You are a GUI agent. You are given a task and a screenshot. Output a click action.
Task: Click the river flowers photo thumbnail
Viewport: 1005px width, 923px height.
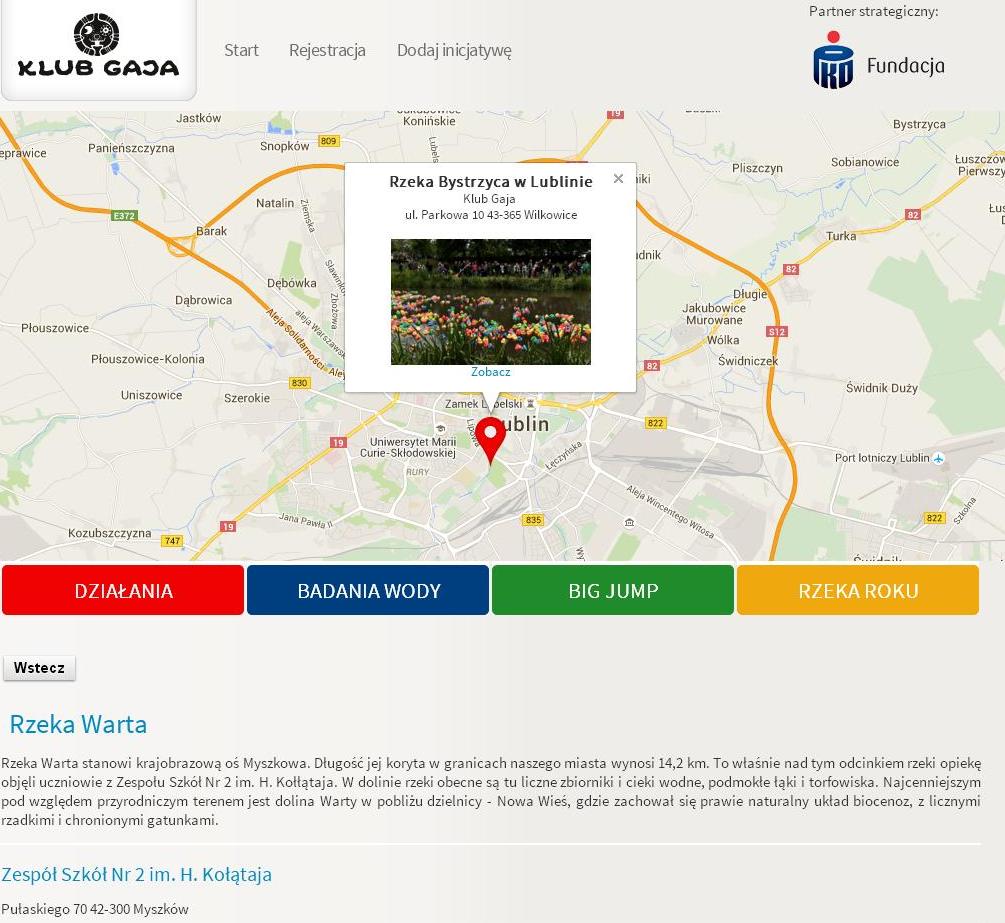[x=490, y=301]
